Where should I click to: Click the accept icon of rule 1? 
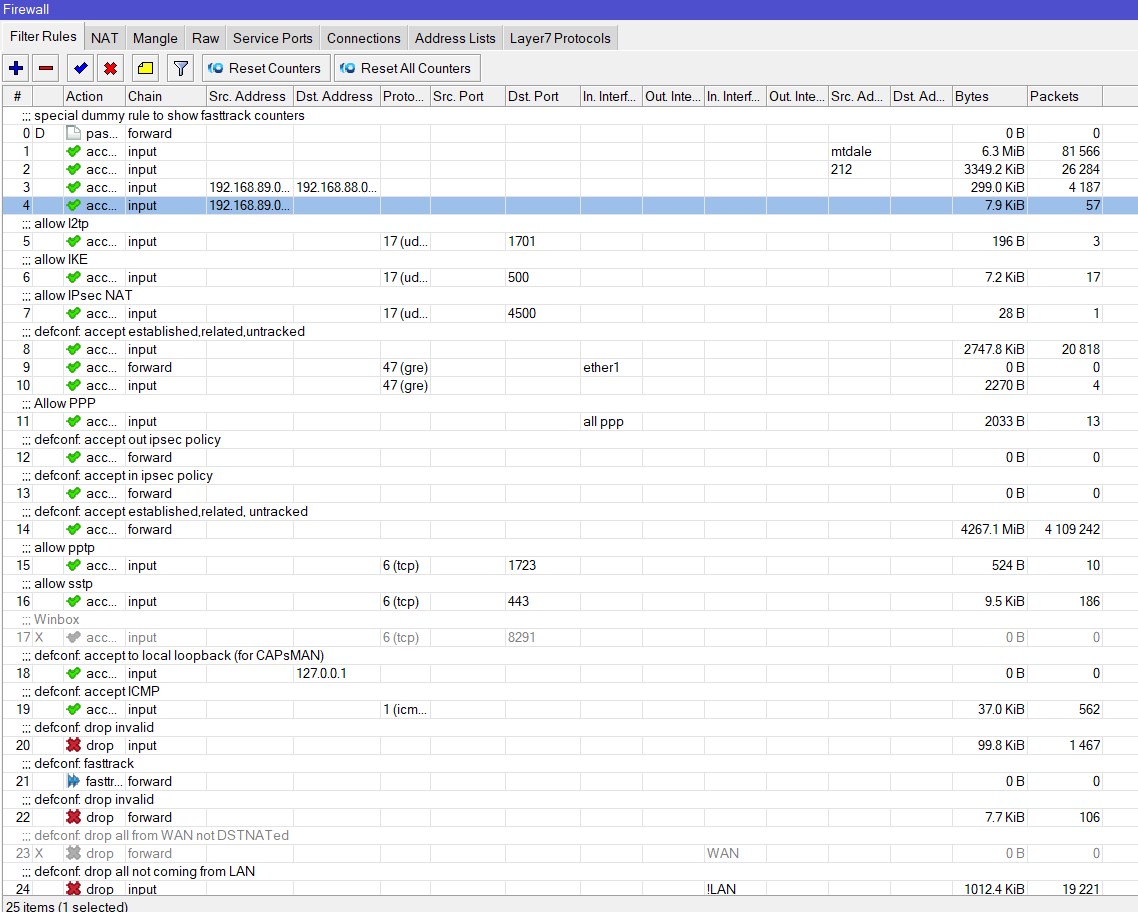(73, 152)
